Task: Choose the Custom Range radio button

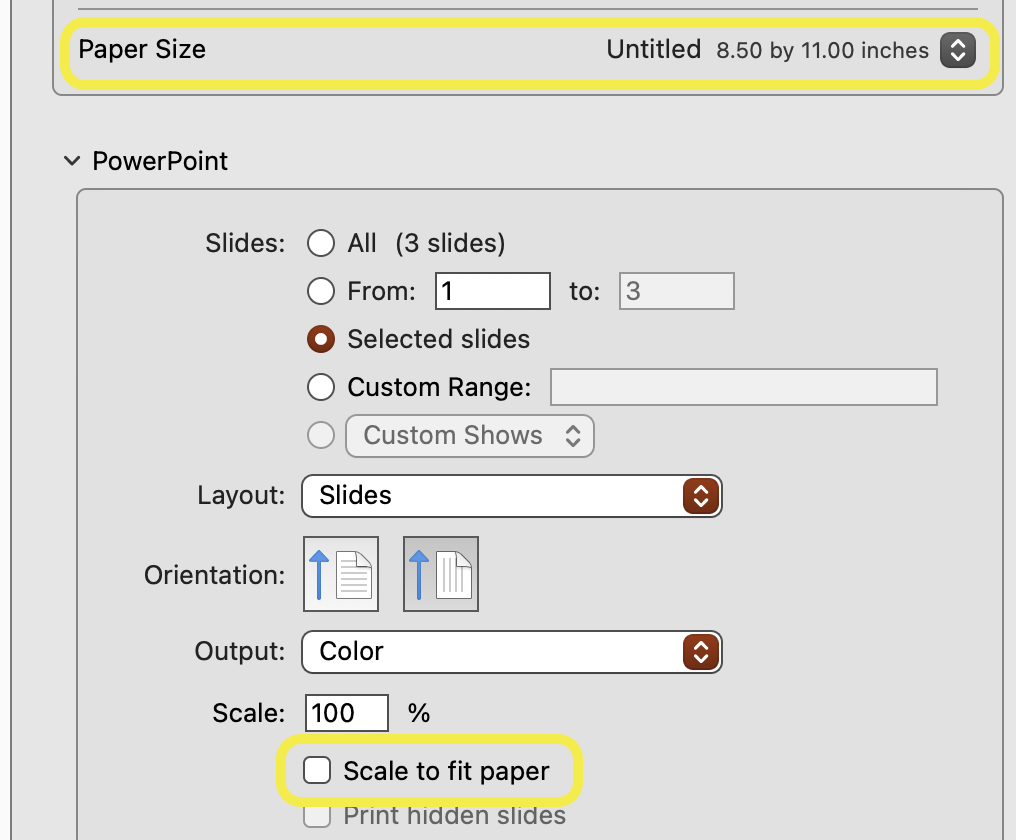Action: tap(320, 387)
